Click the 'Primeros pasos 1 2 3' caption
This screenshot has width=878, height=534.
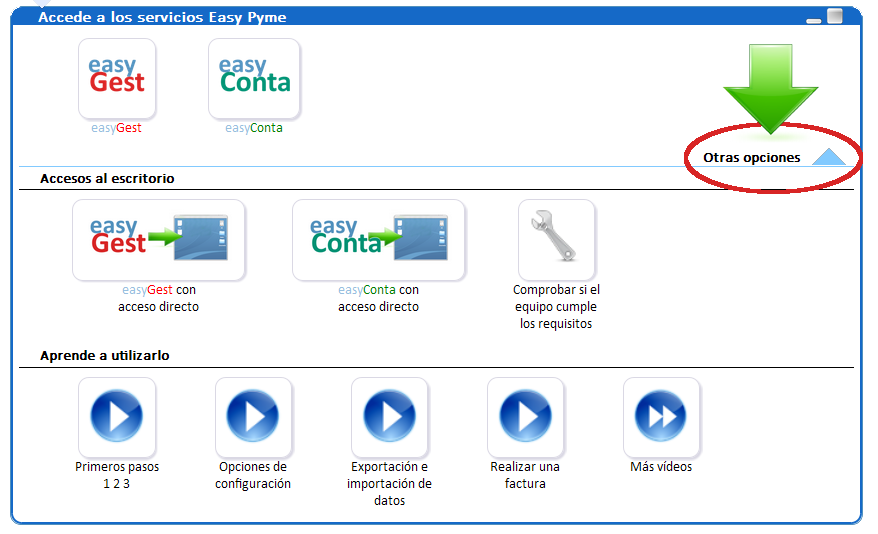pyautogui.click(x=117, y=475)
